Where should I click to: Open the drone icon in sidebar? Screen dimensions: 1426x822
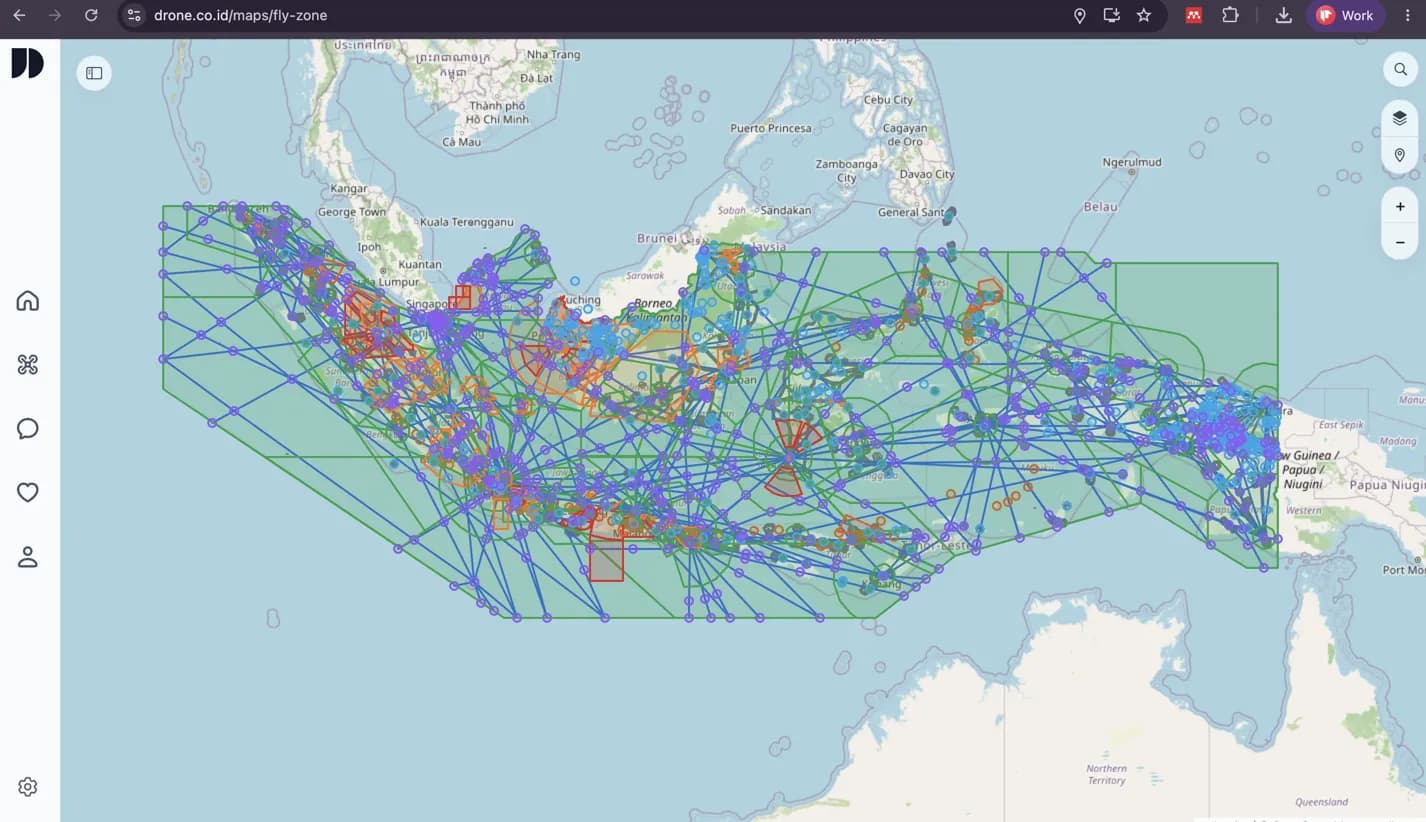(28, 365)
